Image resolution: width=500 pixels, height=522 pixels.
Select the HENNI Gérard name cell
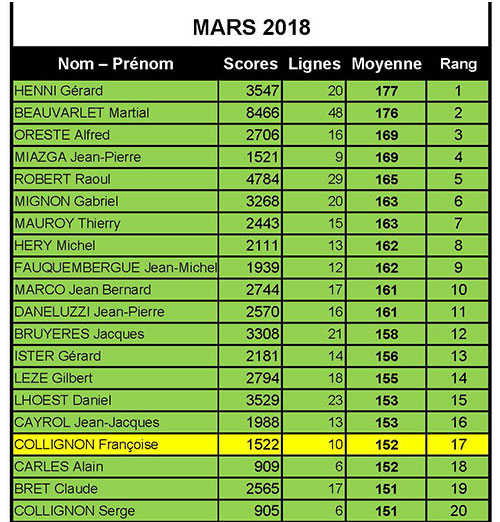(x=115, y=91)
